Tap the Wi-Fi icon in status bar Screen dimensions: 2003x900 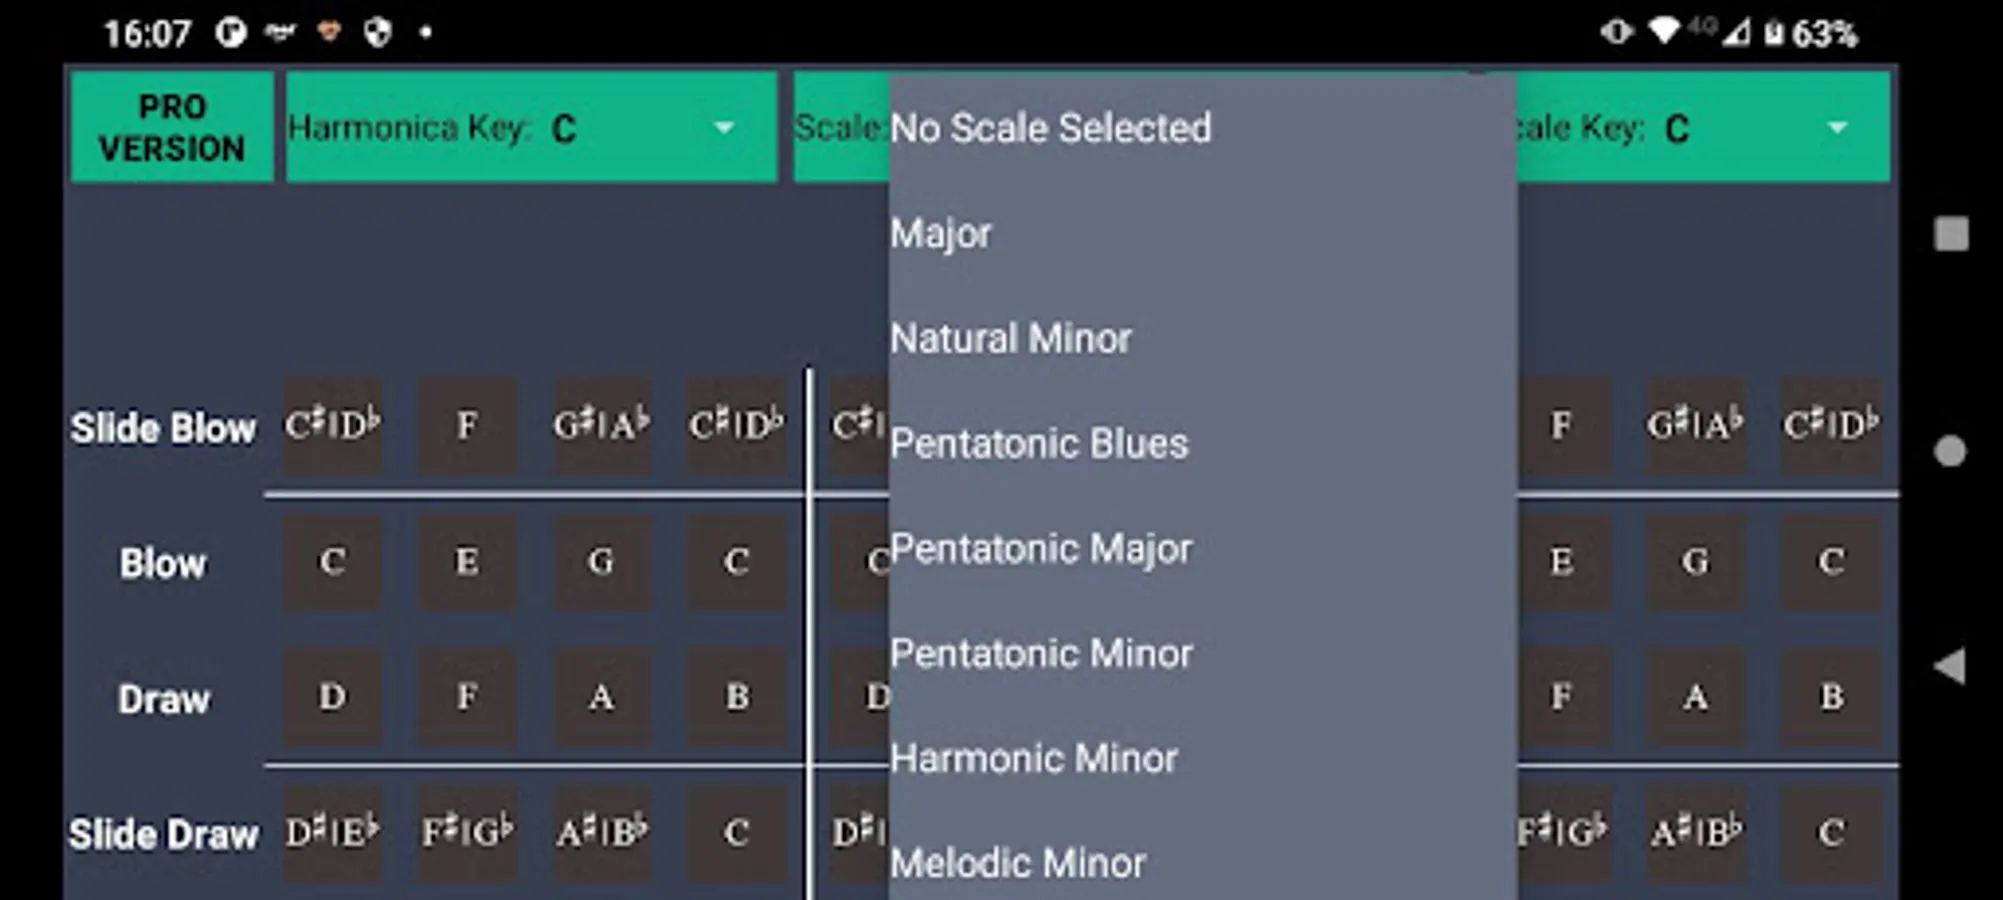pos(1664,32)
